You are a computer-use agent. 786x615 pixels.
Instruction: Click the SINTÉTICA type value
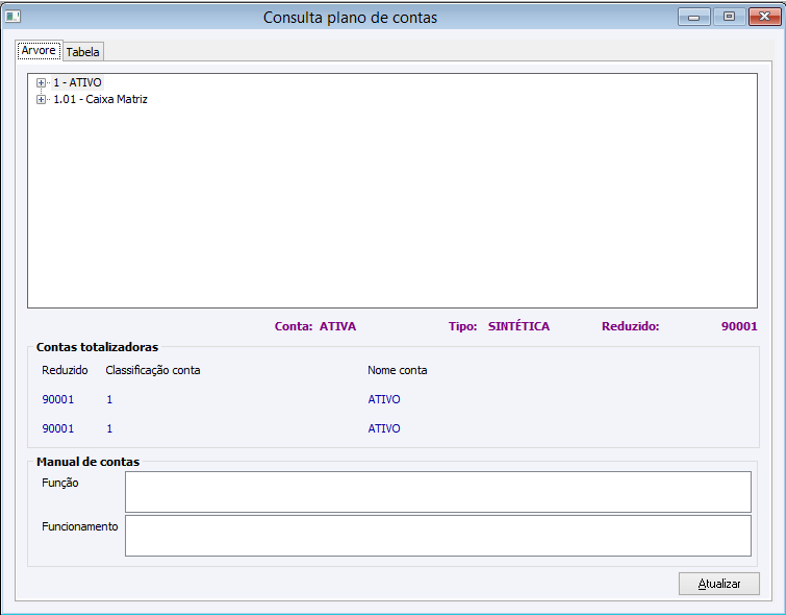[519, 326]
